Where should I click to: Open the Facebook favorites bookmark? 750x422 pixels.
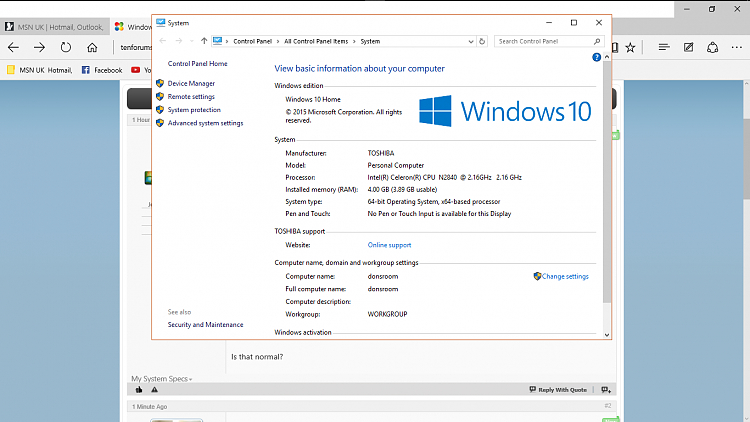click(x=102, y=70)
